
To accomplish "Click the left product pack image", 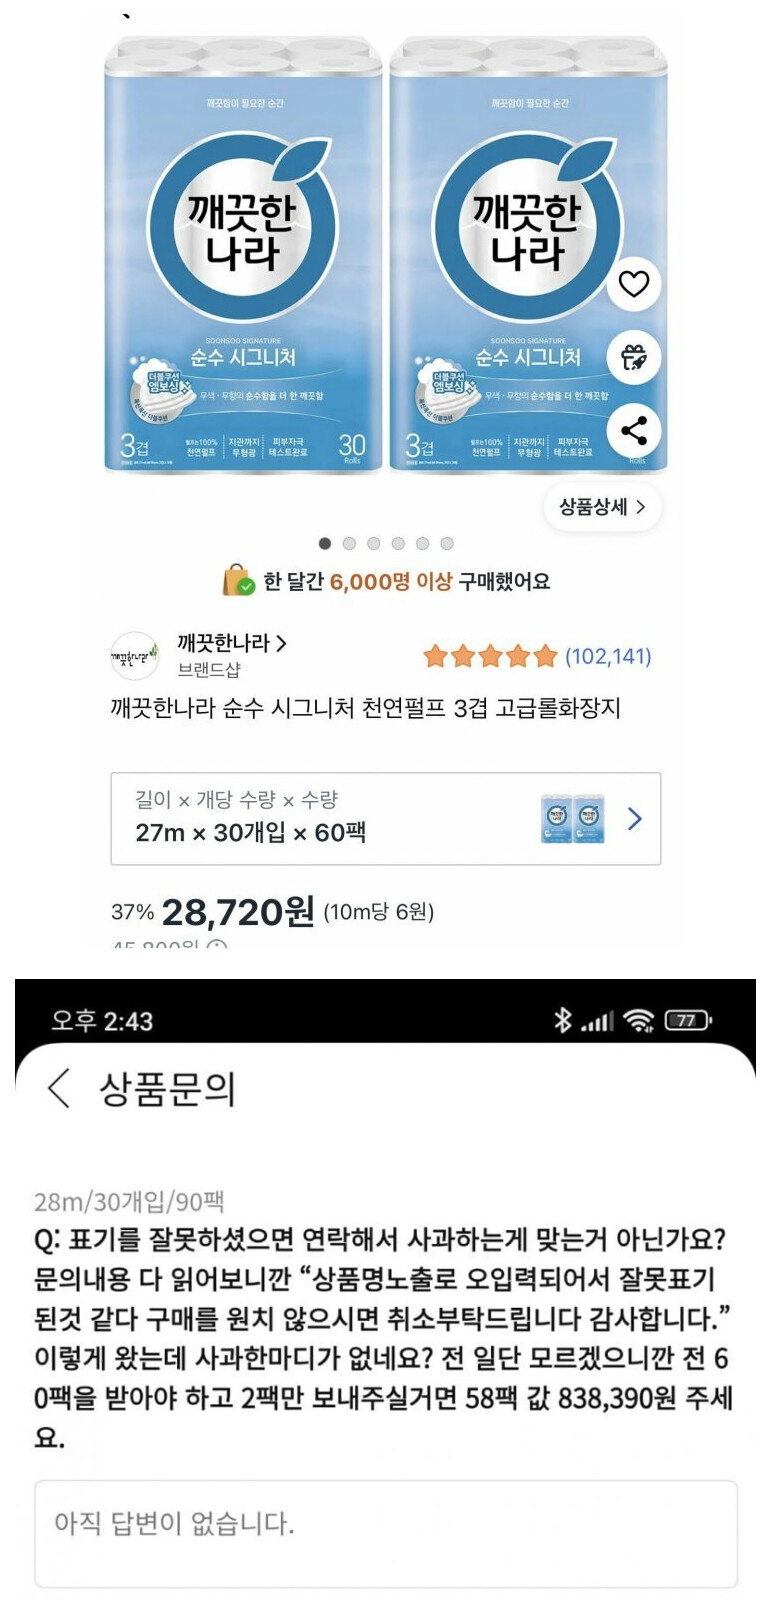I will point(243,255).
